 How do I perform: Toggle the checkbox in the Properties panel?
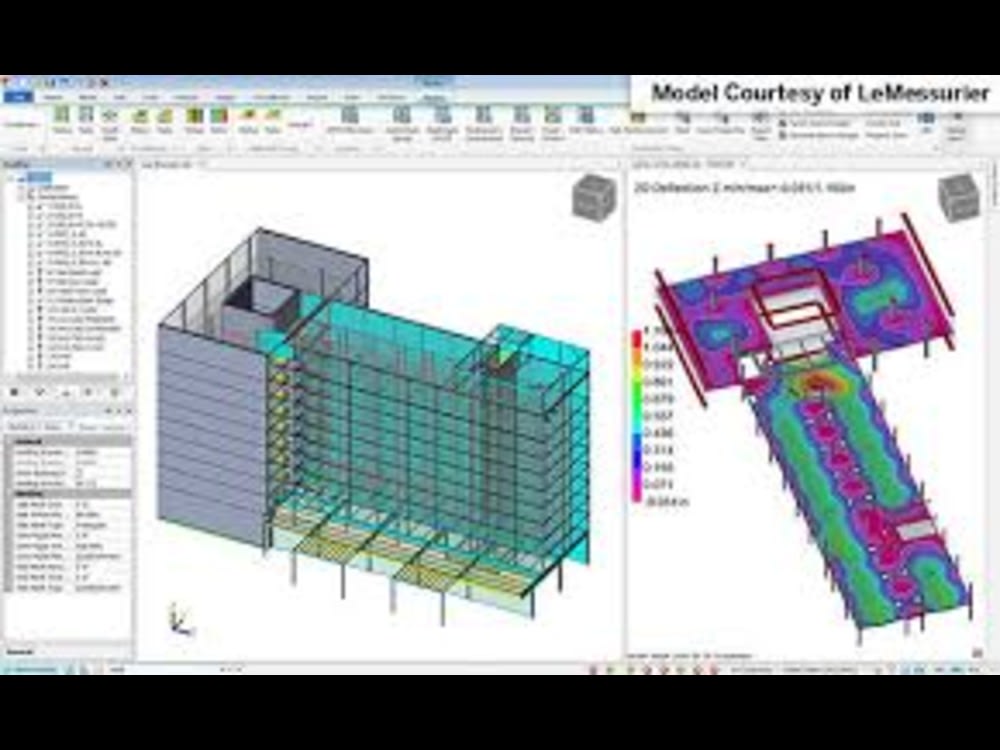[x=80, y=473]
